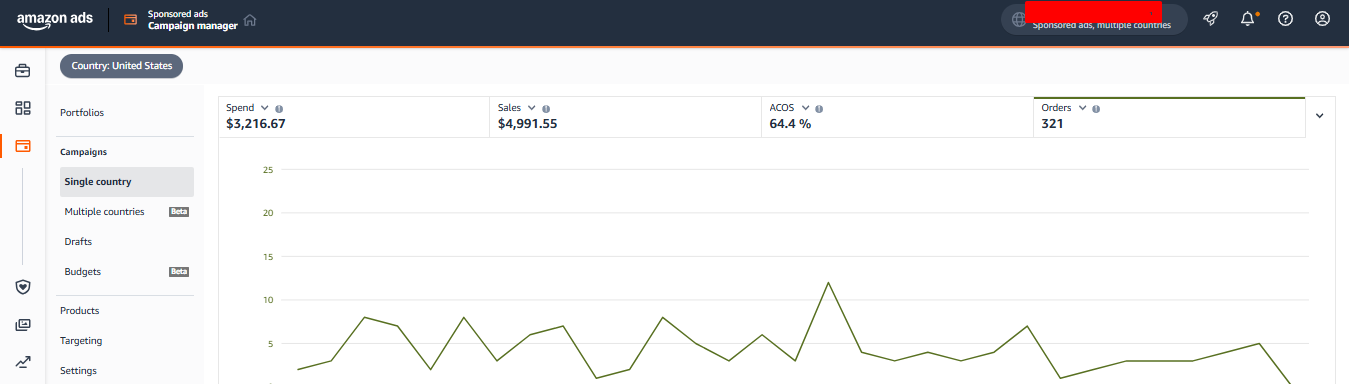1349x384 pixels.
Task: Expand the ACOS metric dropdown
Action: (805, 107)
